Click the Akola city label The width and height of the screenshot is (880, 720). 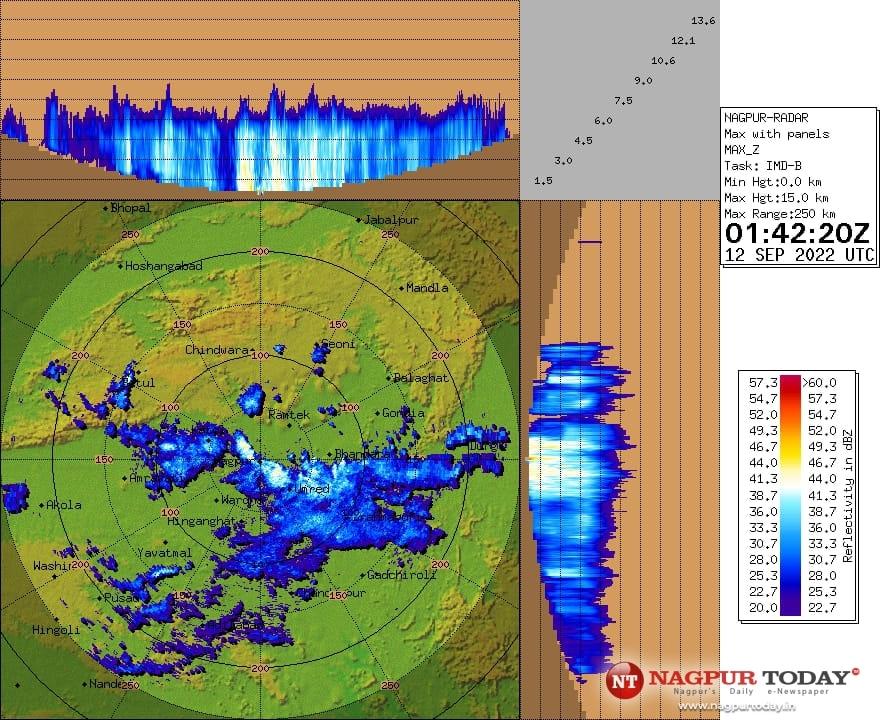(x=60, y=505)
